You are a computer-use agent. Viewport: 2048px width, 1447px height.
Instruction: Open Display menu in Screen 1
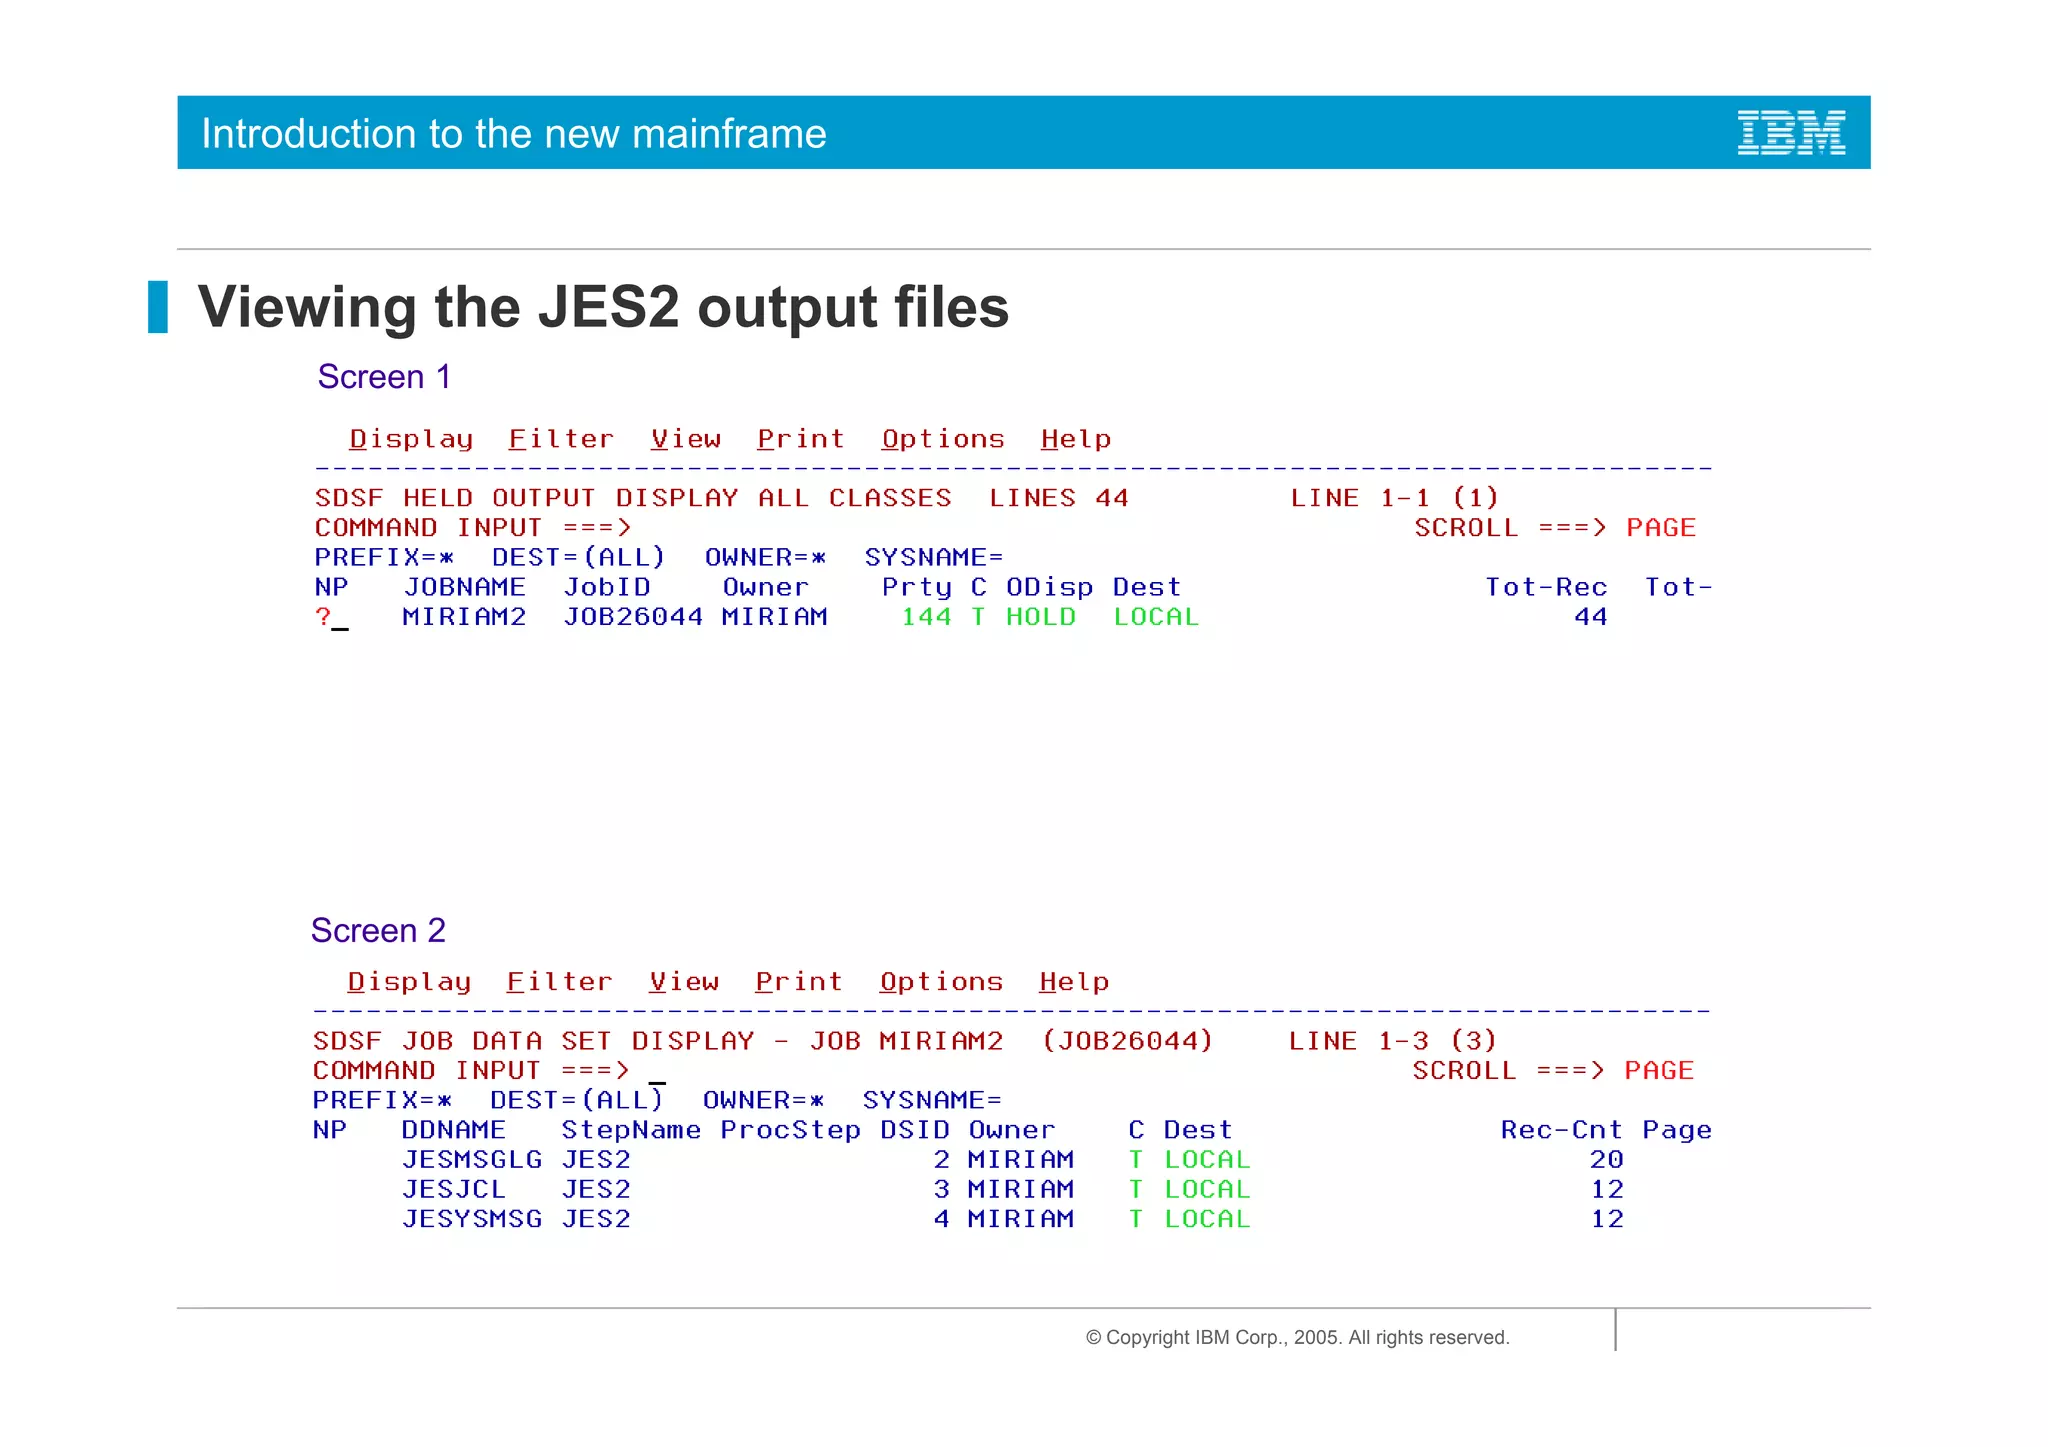point(411,439)
